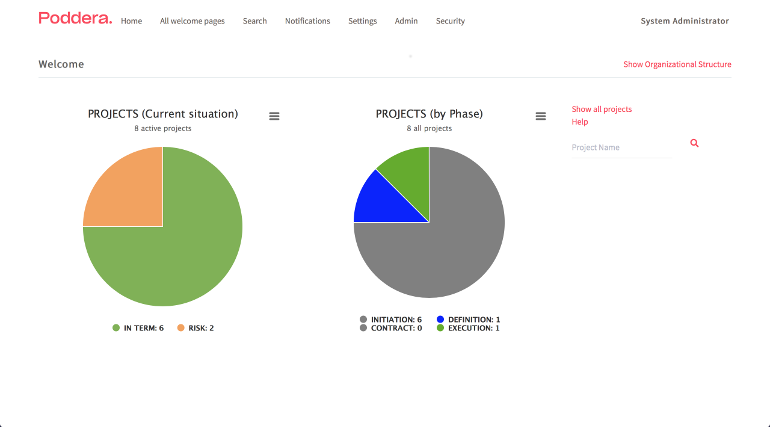
Task: Click the PROJECTS (by Phase) chart title
Action: point(429,114)
